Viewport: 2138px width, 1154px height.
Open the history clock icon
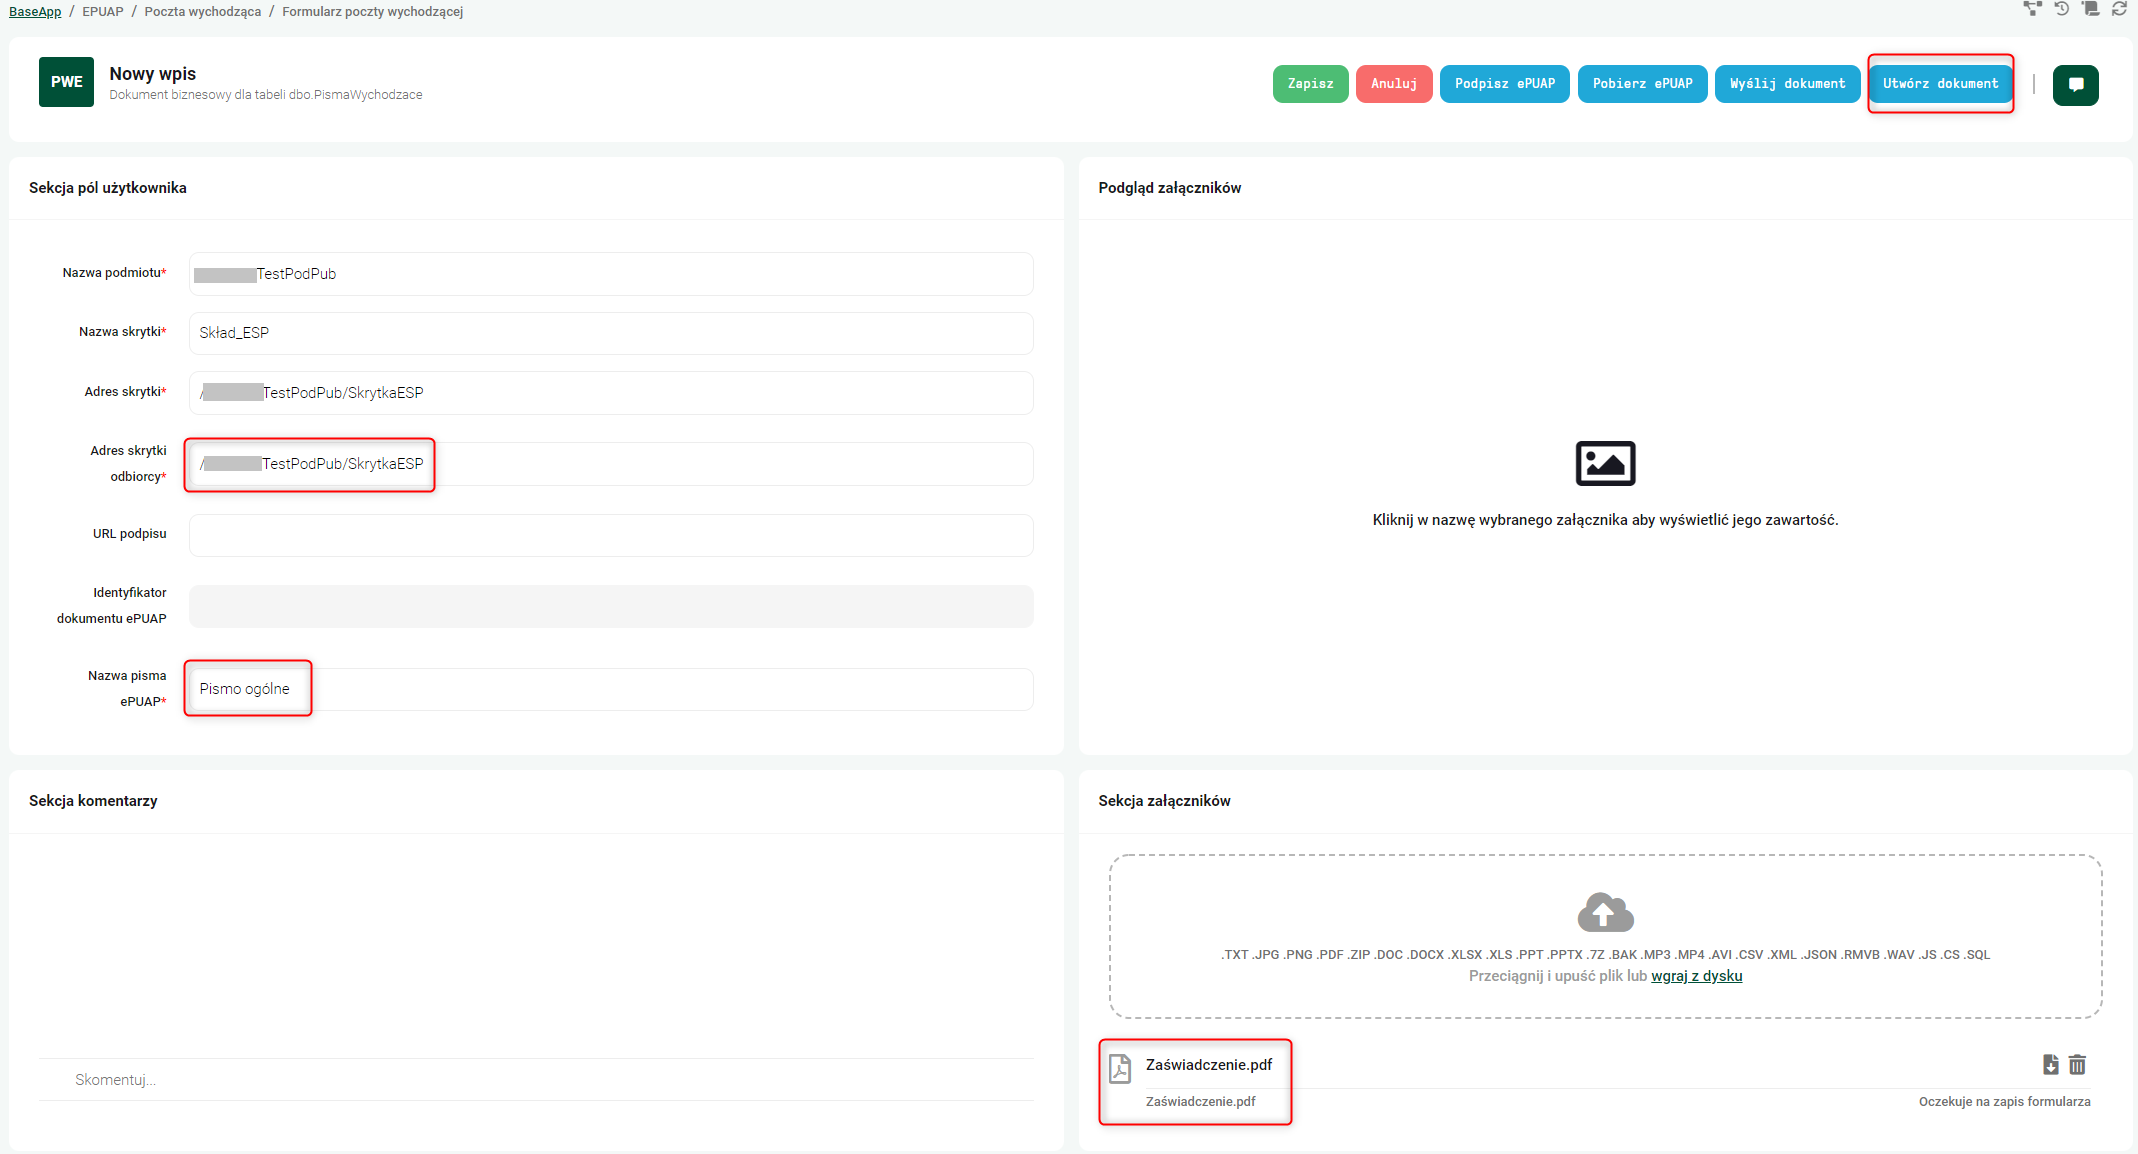coord(2061,9)
